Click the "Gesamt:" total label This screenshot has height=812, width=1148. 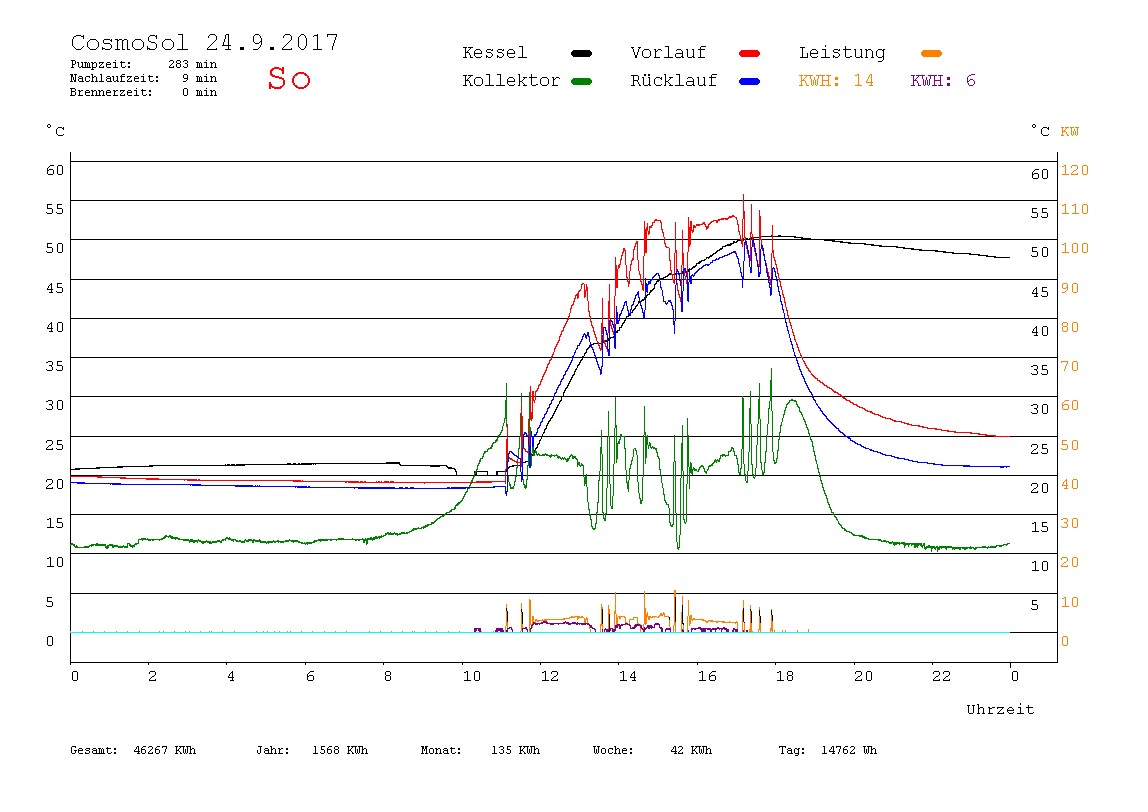click(x=94, y=750)
